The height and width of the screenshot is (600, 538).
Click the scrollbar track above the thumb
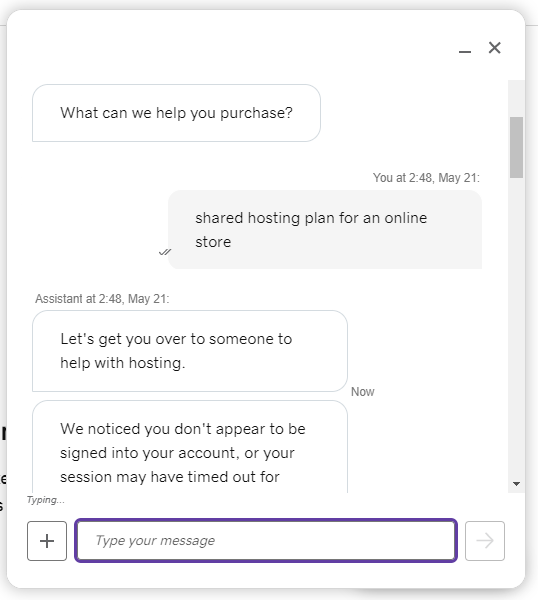pos(516,98)
